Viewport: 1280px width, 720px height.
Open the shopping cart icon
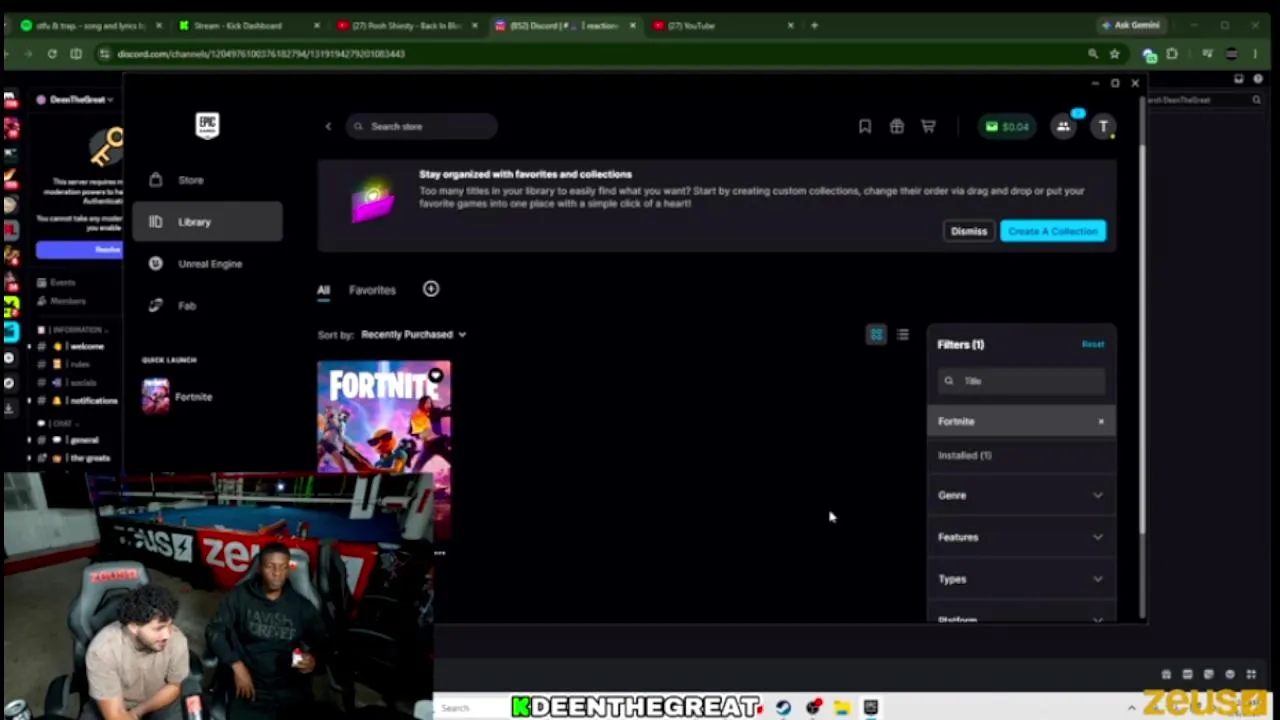pos(928,126)
